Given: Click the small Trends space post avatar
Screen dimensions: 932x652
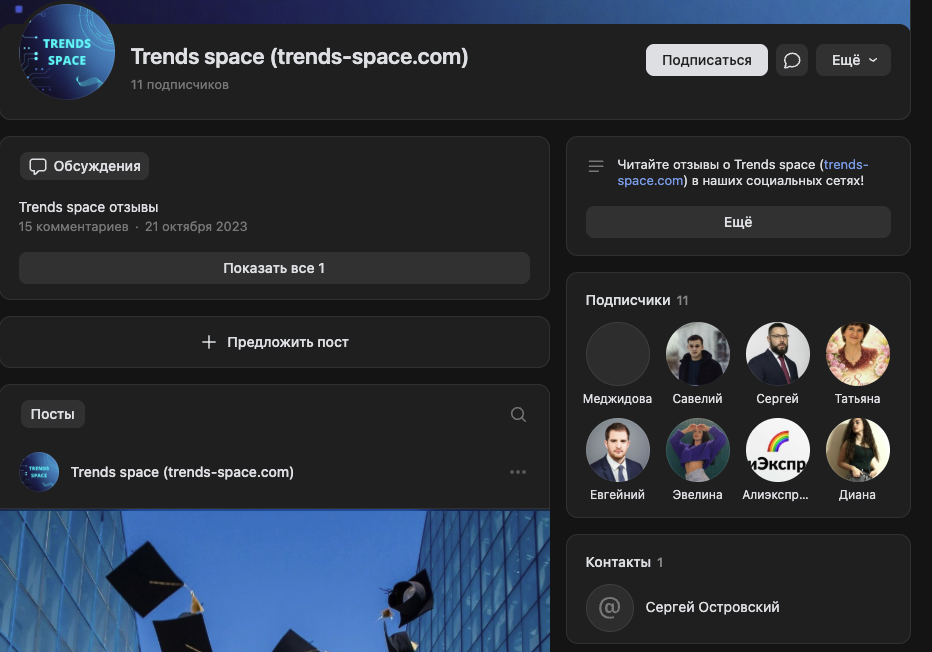Looking at the screenshot, I should pyautogui.click(x=39, y=472).
